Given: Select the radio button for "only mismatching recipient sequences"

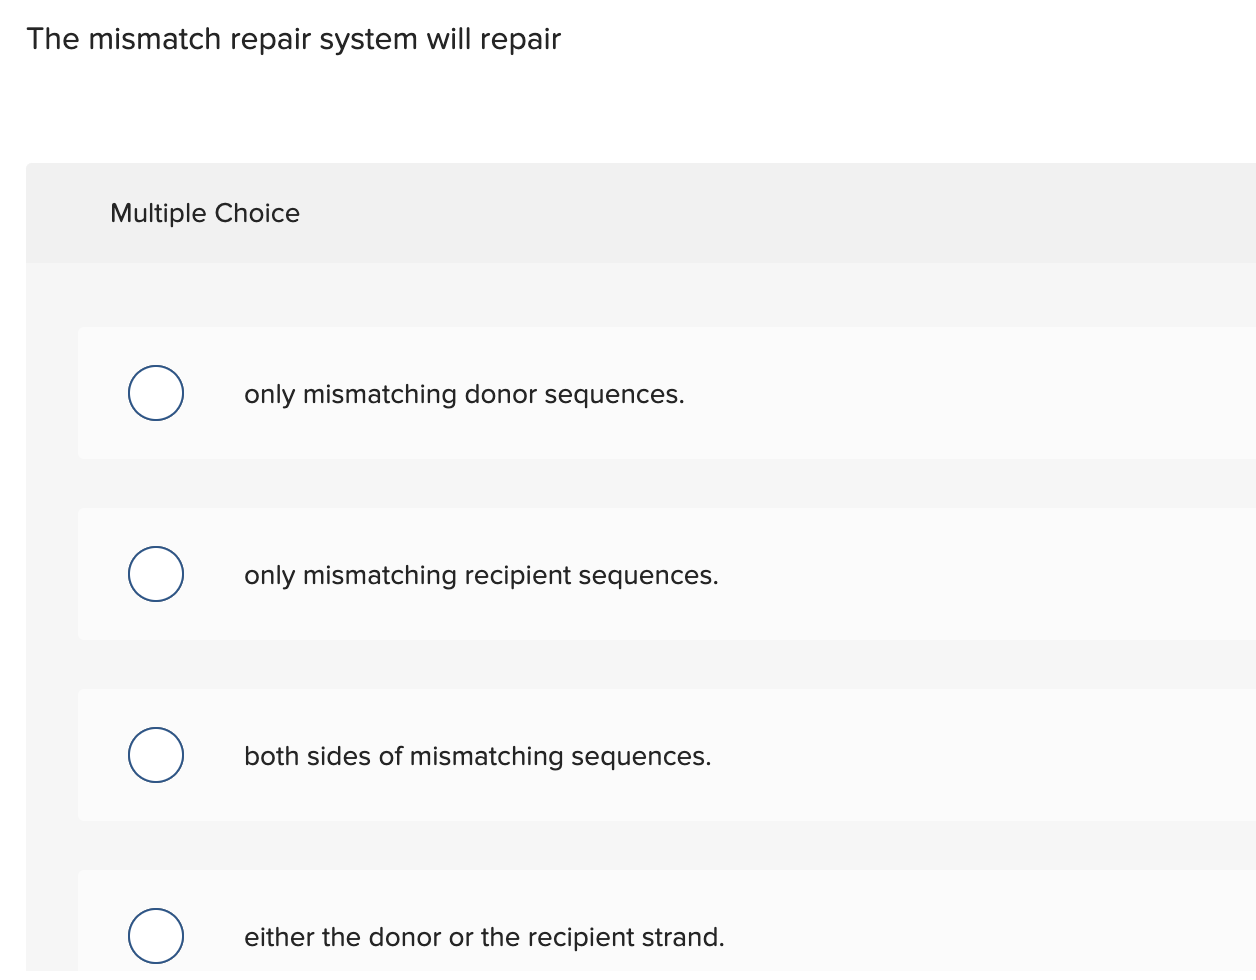Looking at the screenshot, I should pyautogui.click(x=155, y=574).
